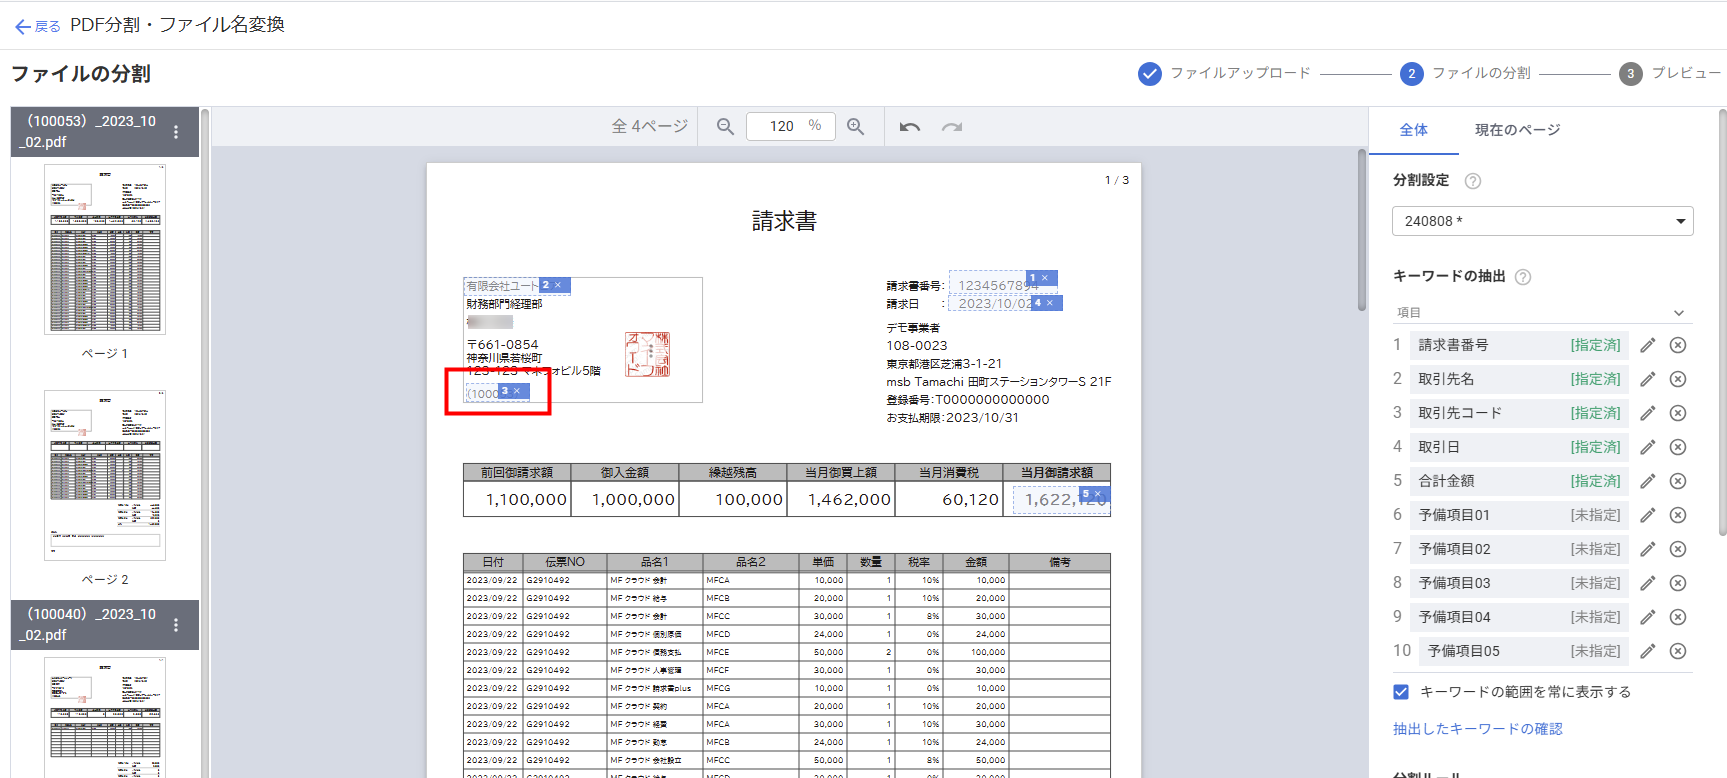Remove keyword region 2 on the company name
The image size is (1727, 778).
point(558,285)
